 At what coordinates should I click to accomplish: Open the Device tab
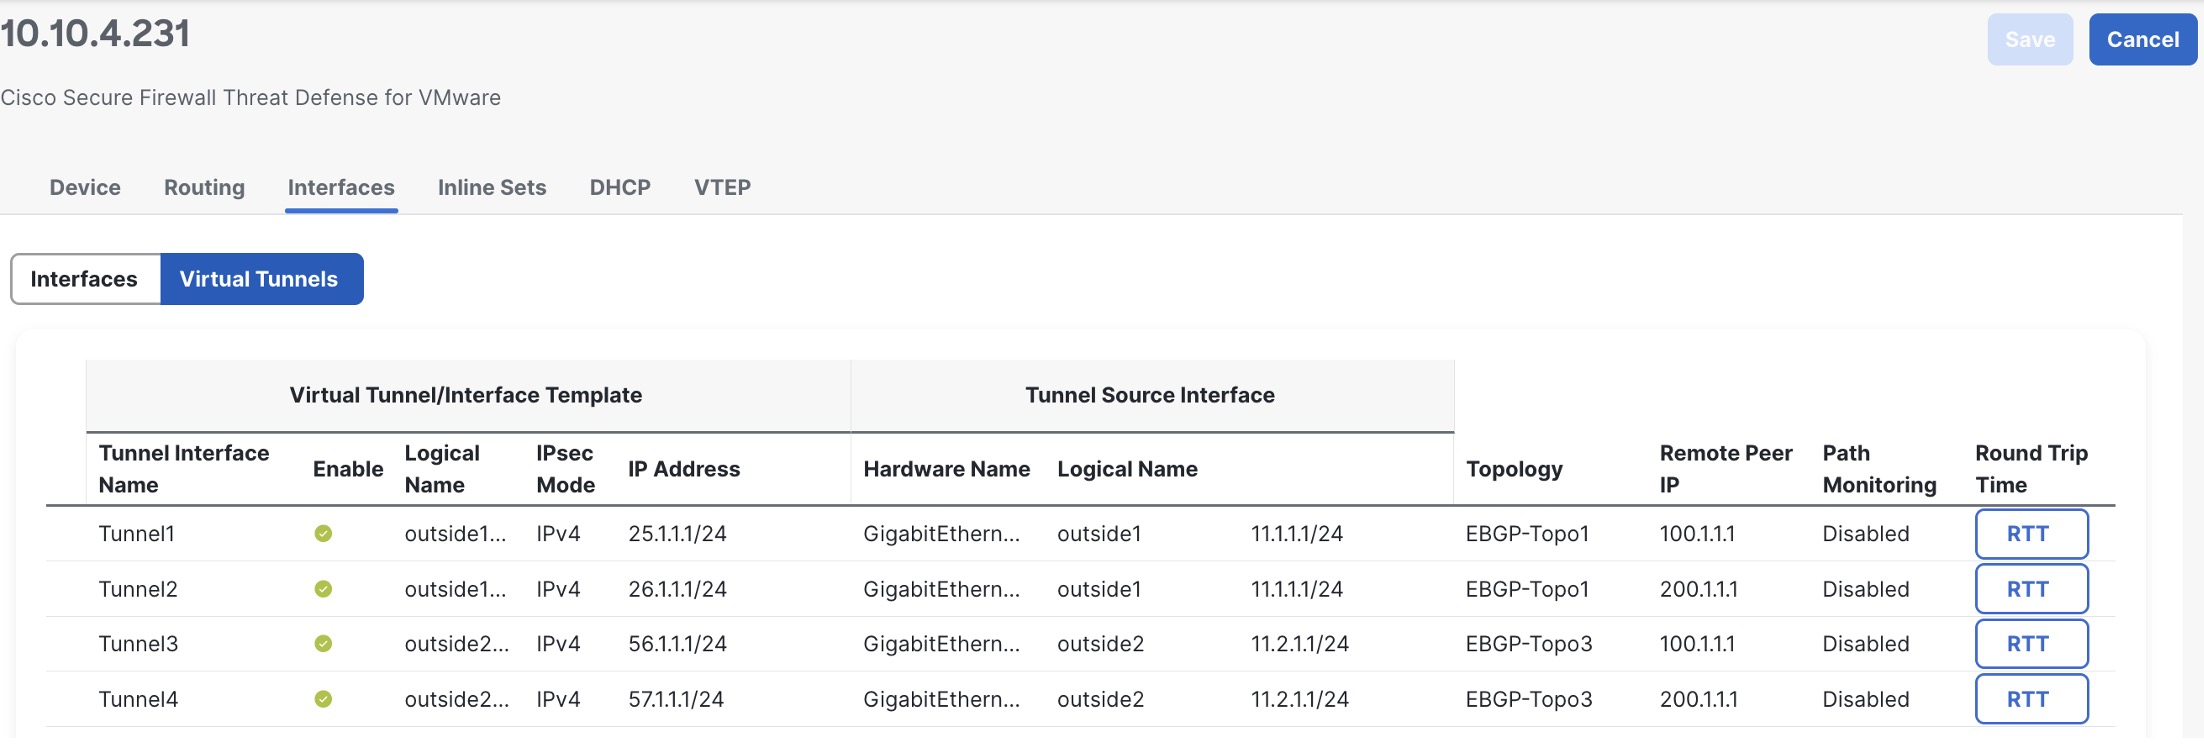[85, 188]
